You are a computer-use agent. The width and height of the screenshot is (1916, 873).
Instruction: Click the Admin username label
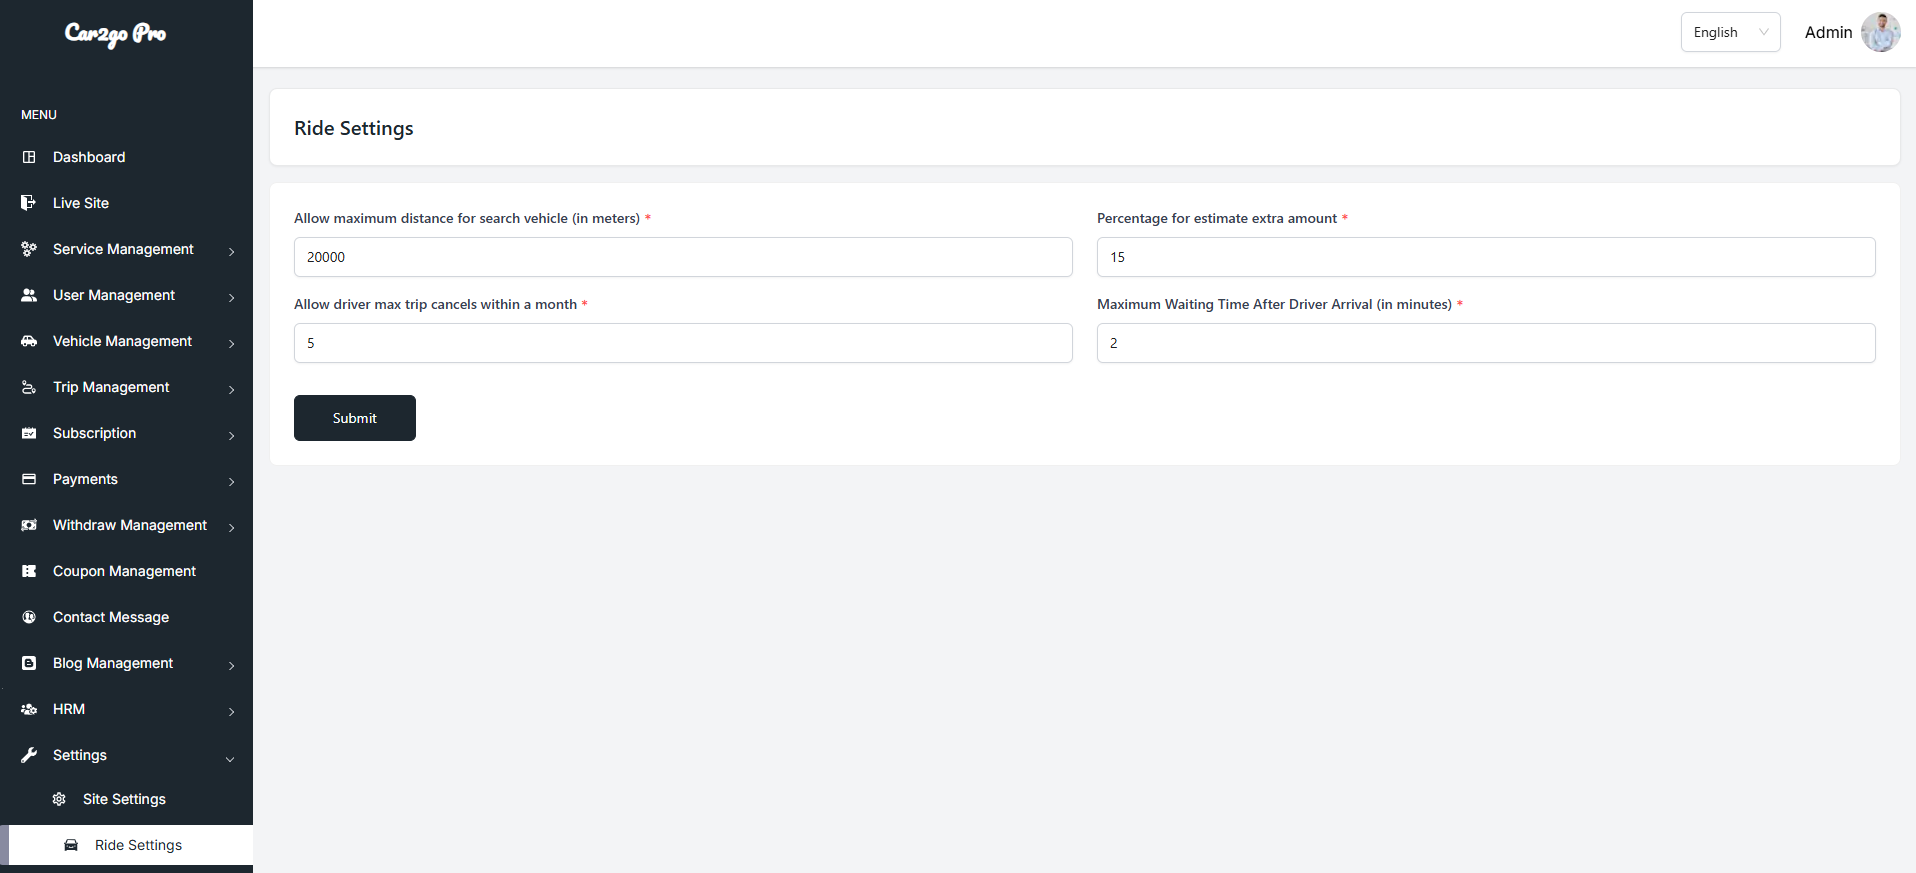coord(1828,32)
